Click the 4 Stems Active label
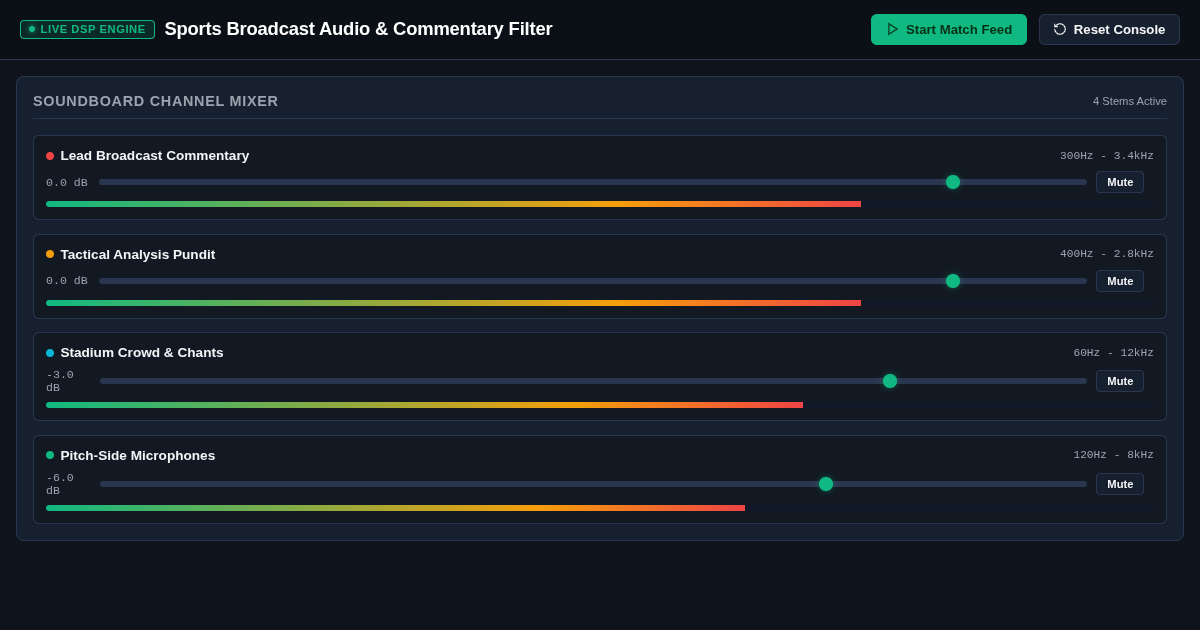 tap(1130, 101)
